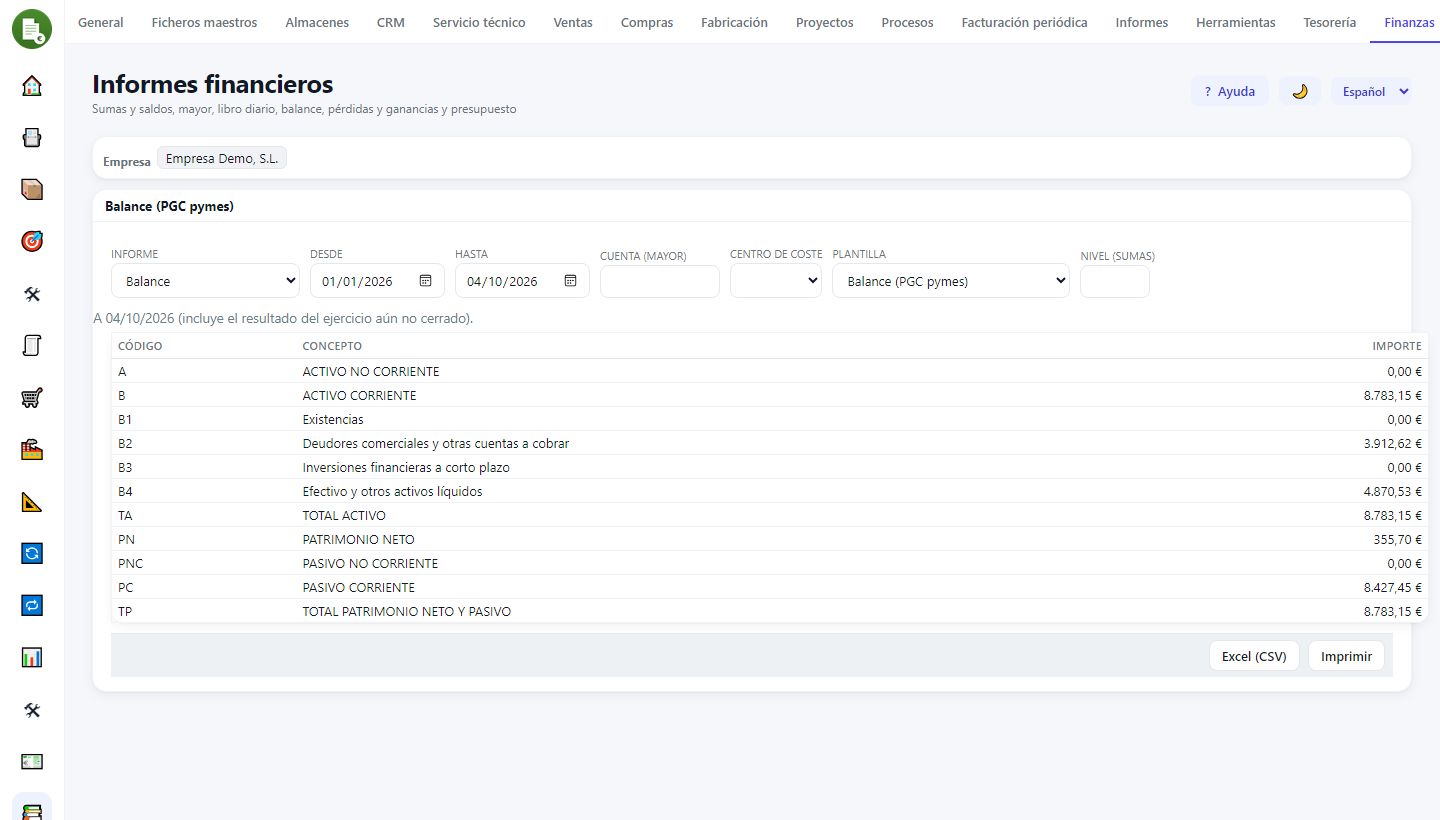Toggle dark mode with the moon button
This screenshot has height=820, width=1440.
[x=1300, y=91]
